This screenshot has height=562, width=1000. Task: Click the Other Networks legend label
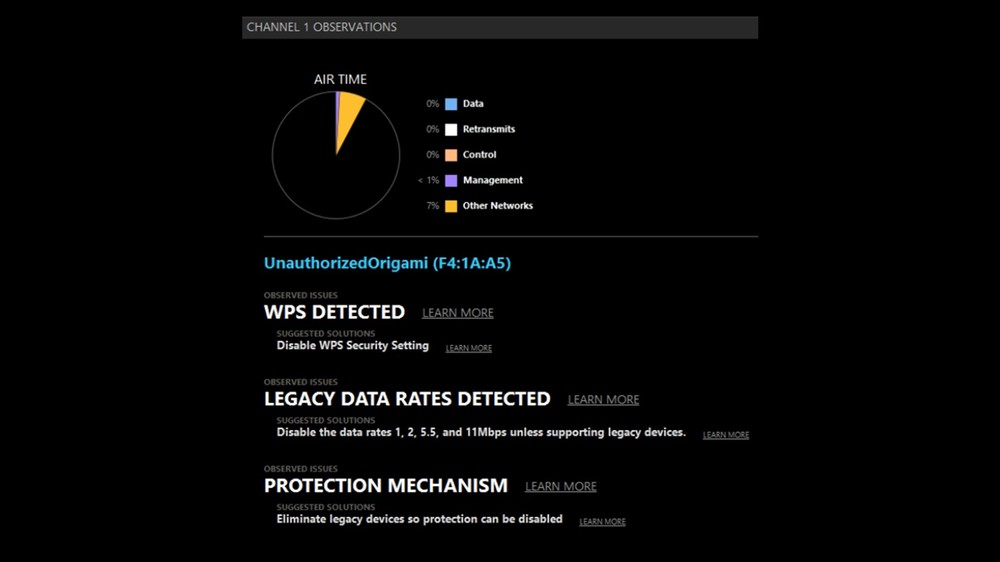(497, 206)
